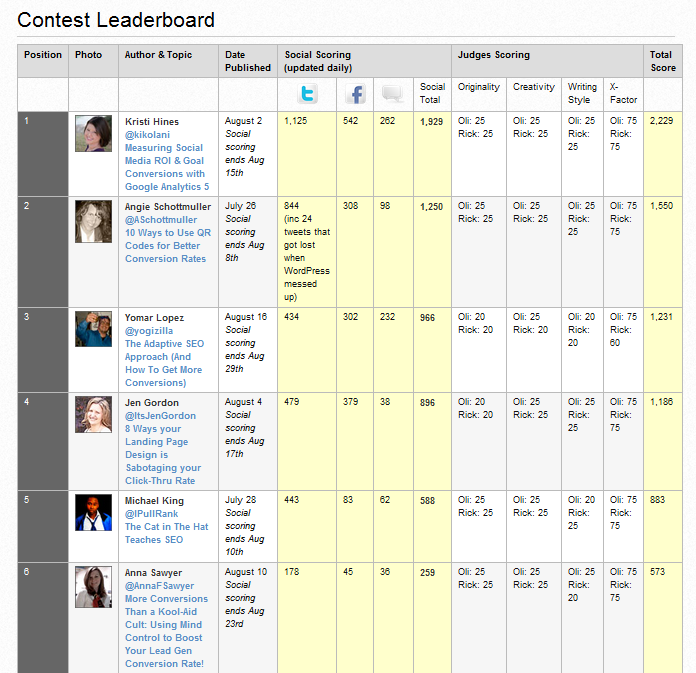Click Angie Schottmuller's total score 1,550
This screenshot has height=673, width=696.
tap(661, 206)
